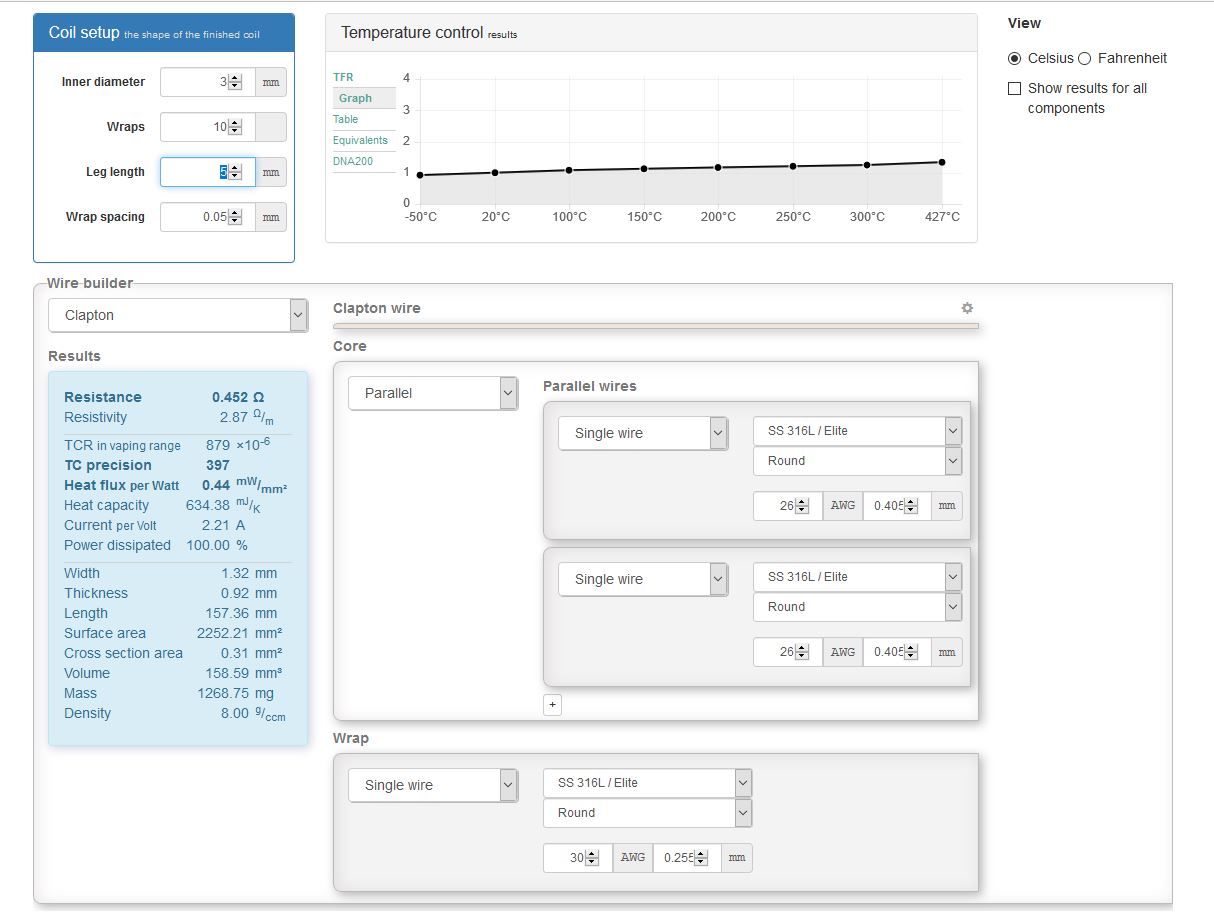Click first parallel wire's 0.405 diameter field
The height and width of the screenshot is (921, 1214).
tap(897, 506)
